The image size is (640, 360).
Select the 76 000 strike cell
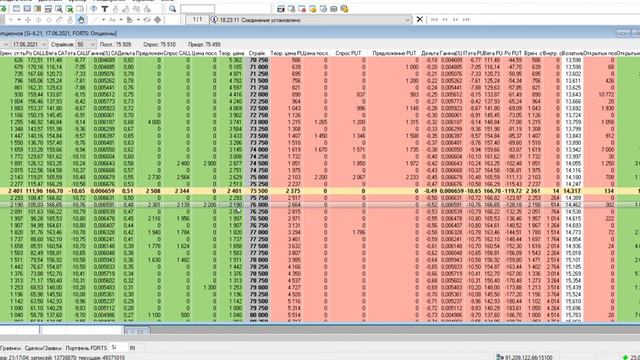click(x=258, y=204)
